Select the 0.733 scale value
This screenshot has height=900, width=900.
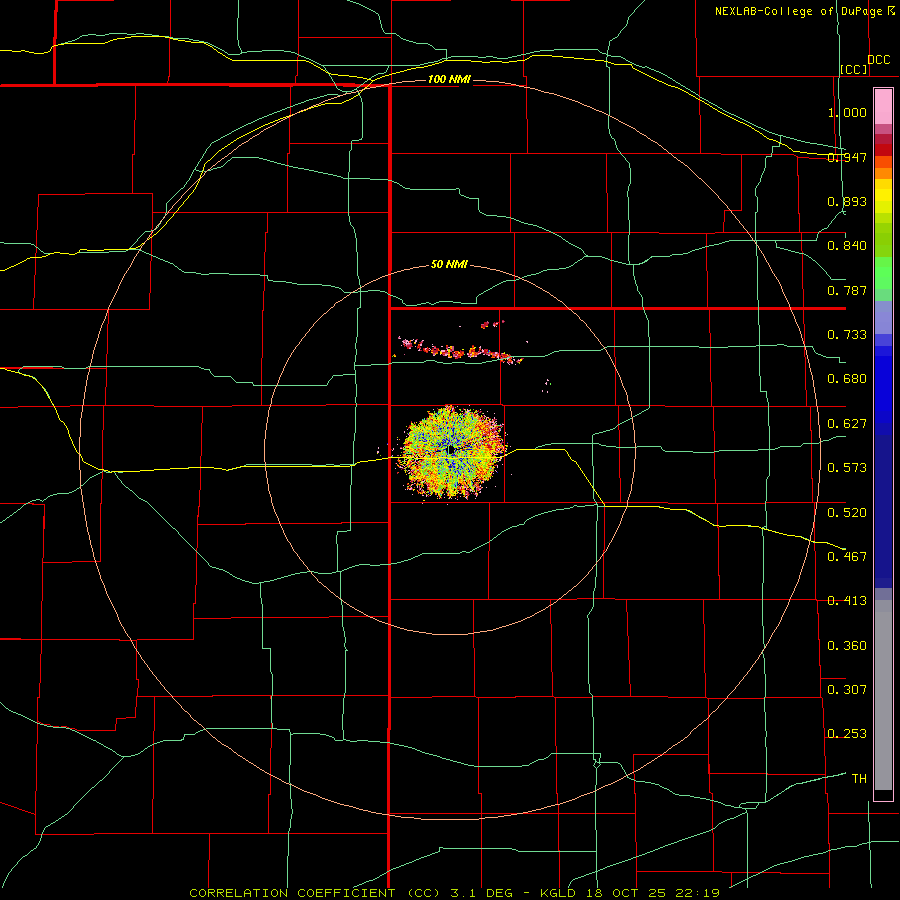coord(847,335)
